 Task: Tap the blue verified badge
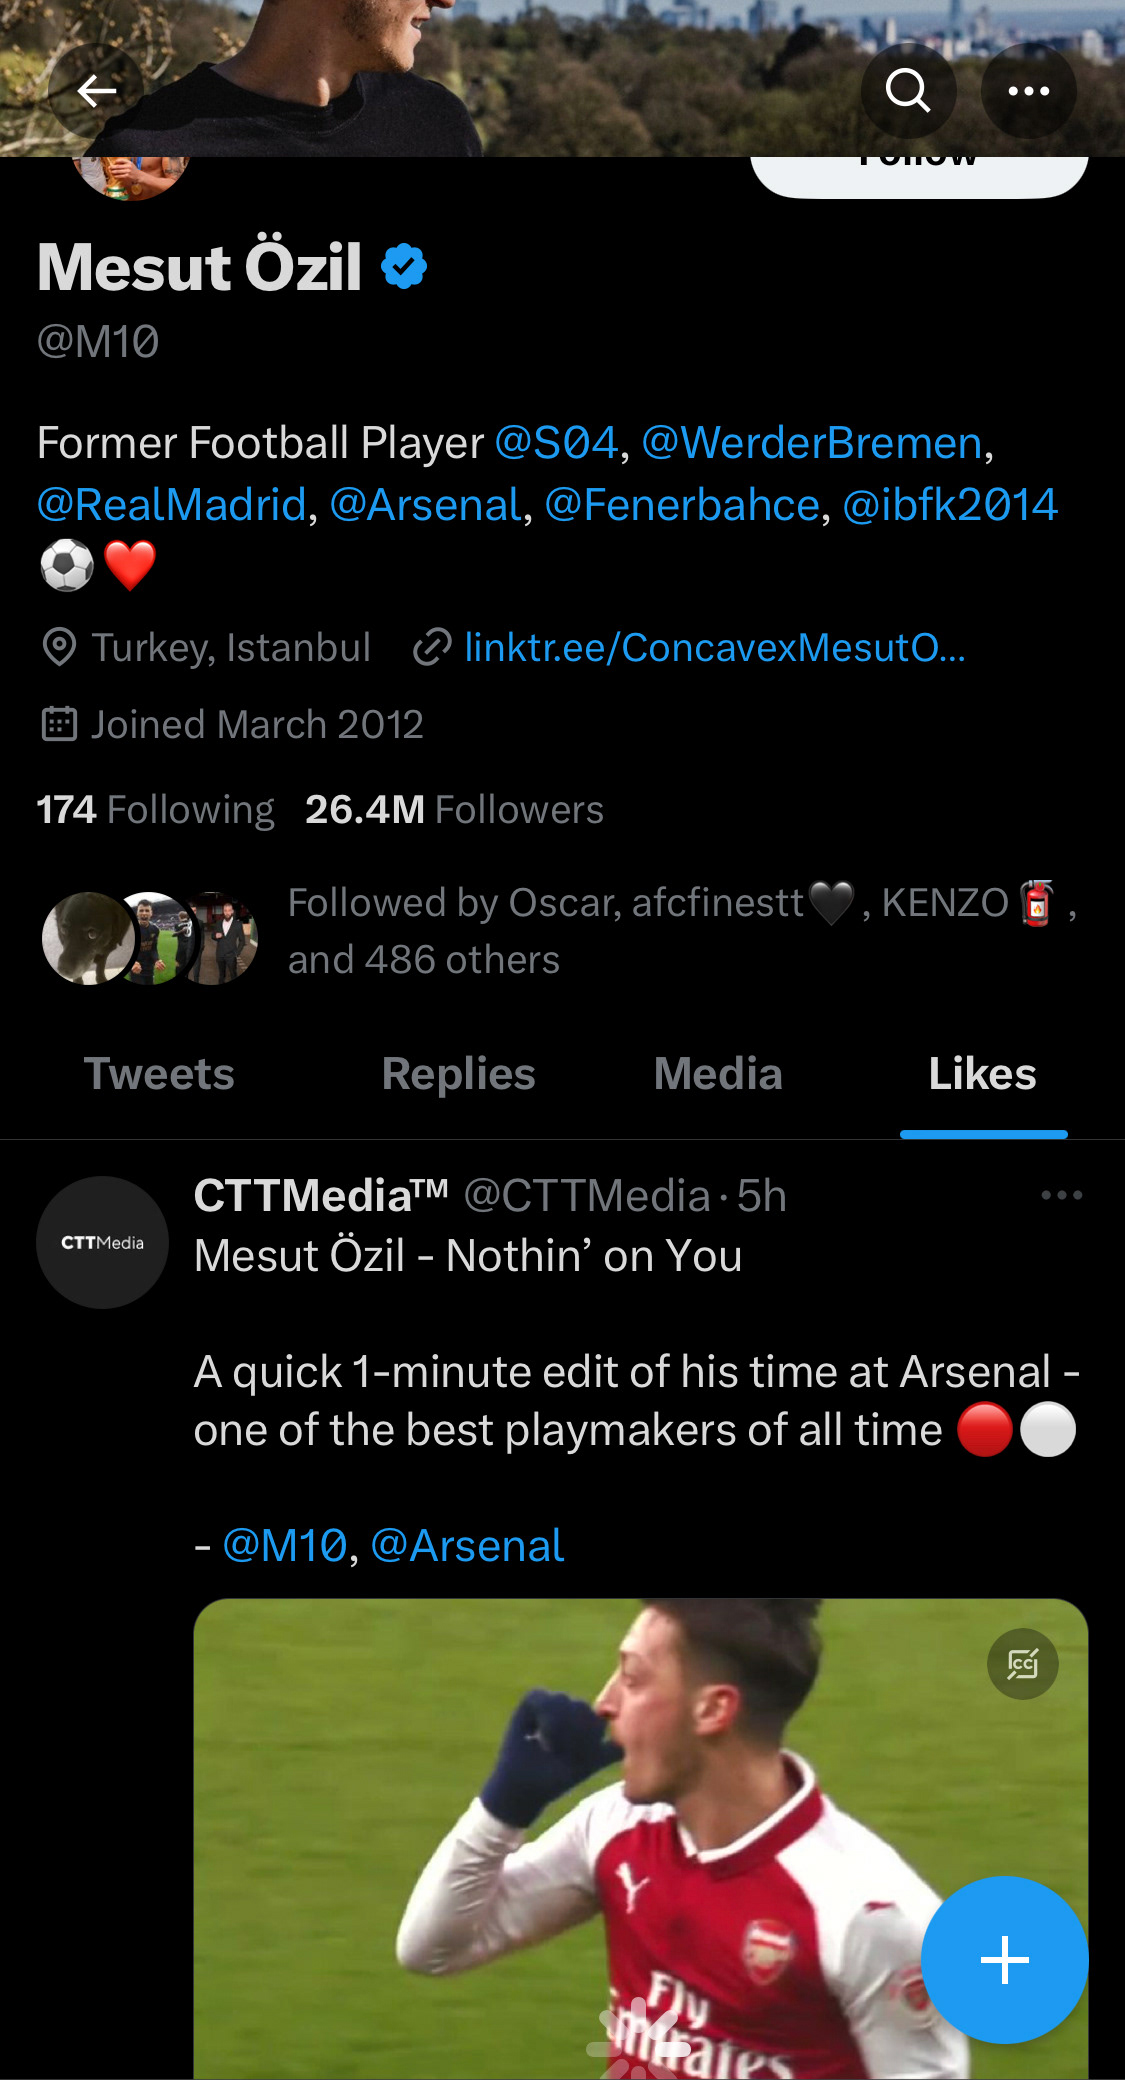click(x=404, y=267)
